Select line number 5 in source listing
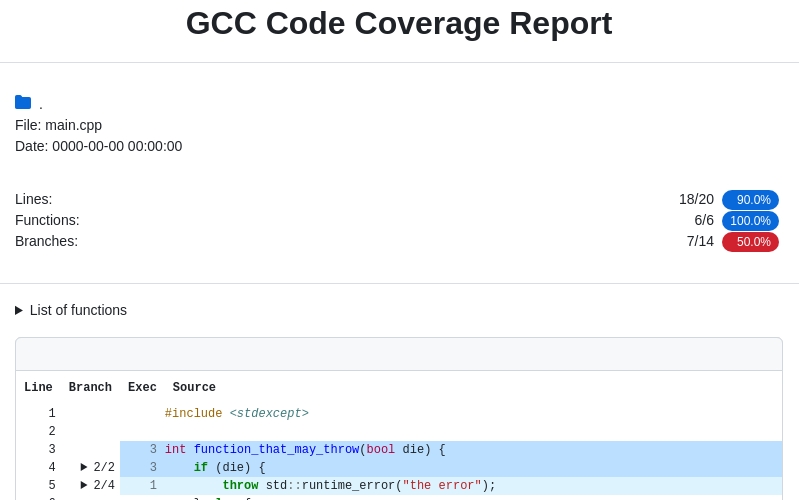 pyautogui.click(x=52, y=485)
